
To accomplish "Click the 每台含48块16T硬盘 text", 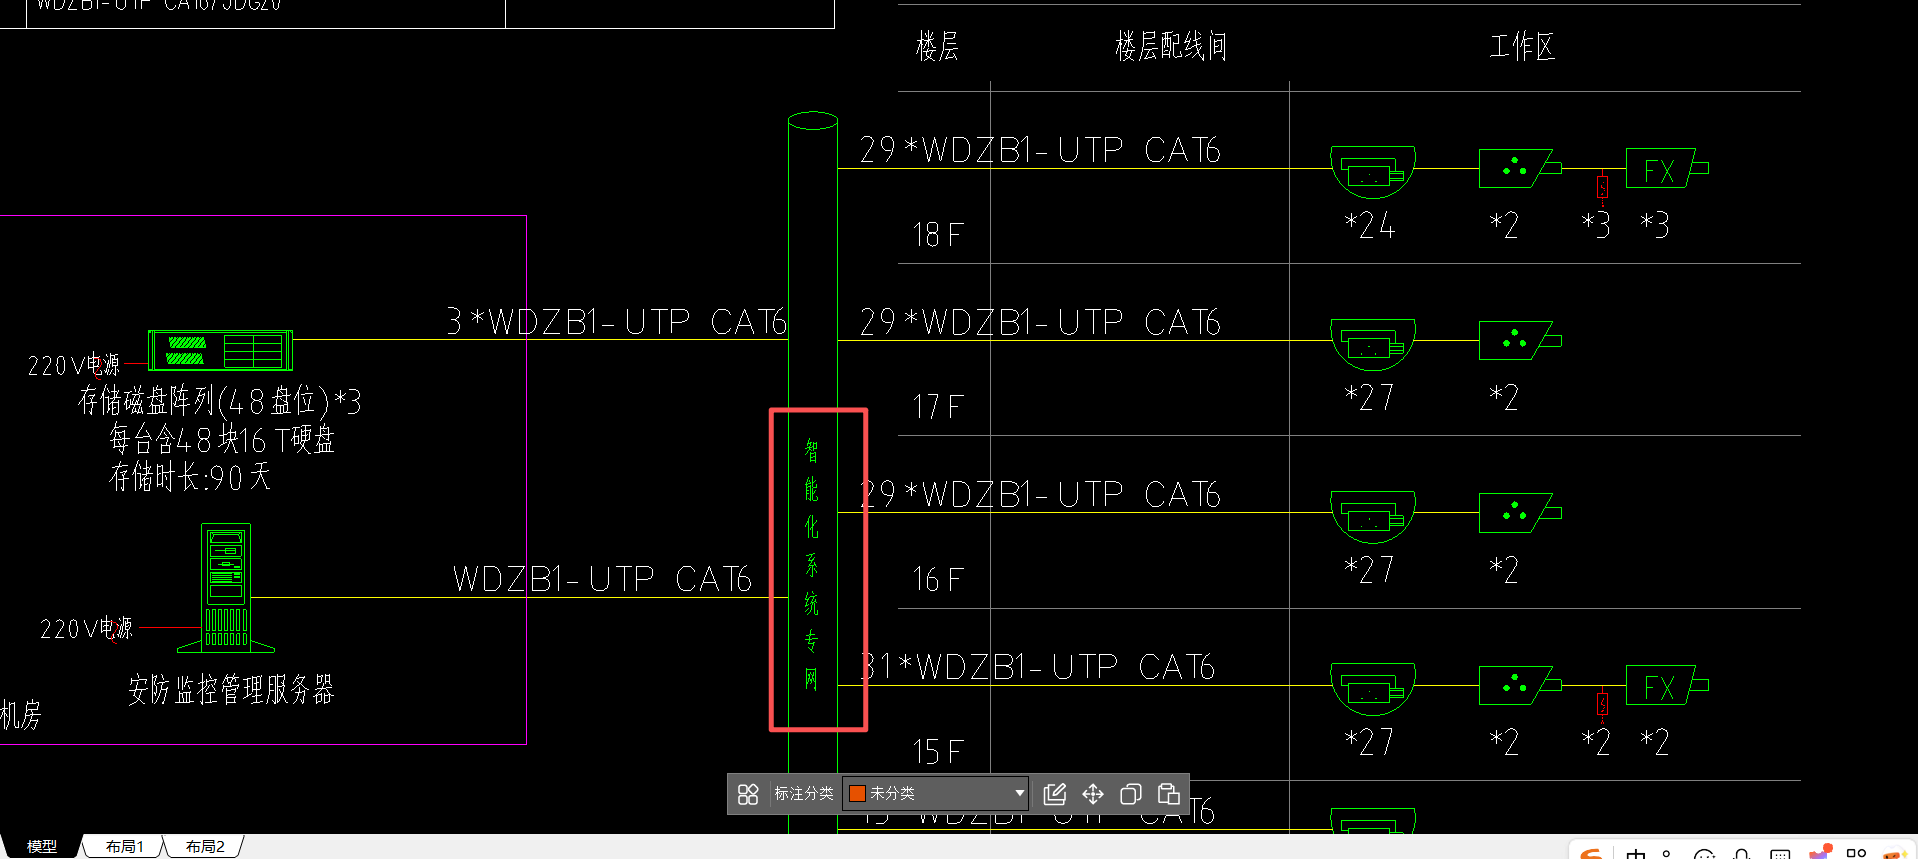I will [x=222, y=439].
